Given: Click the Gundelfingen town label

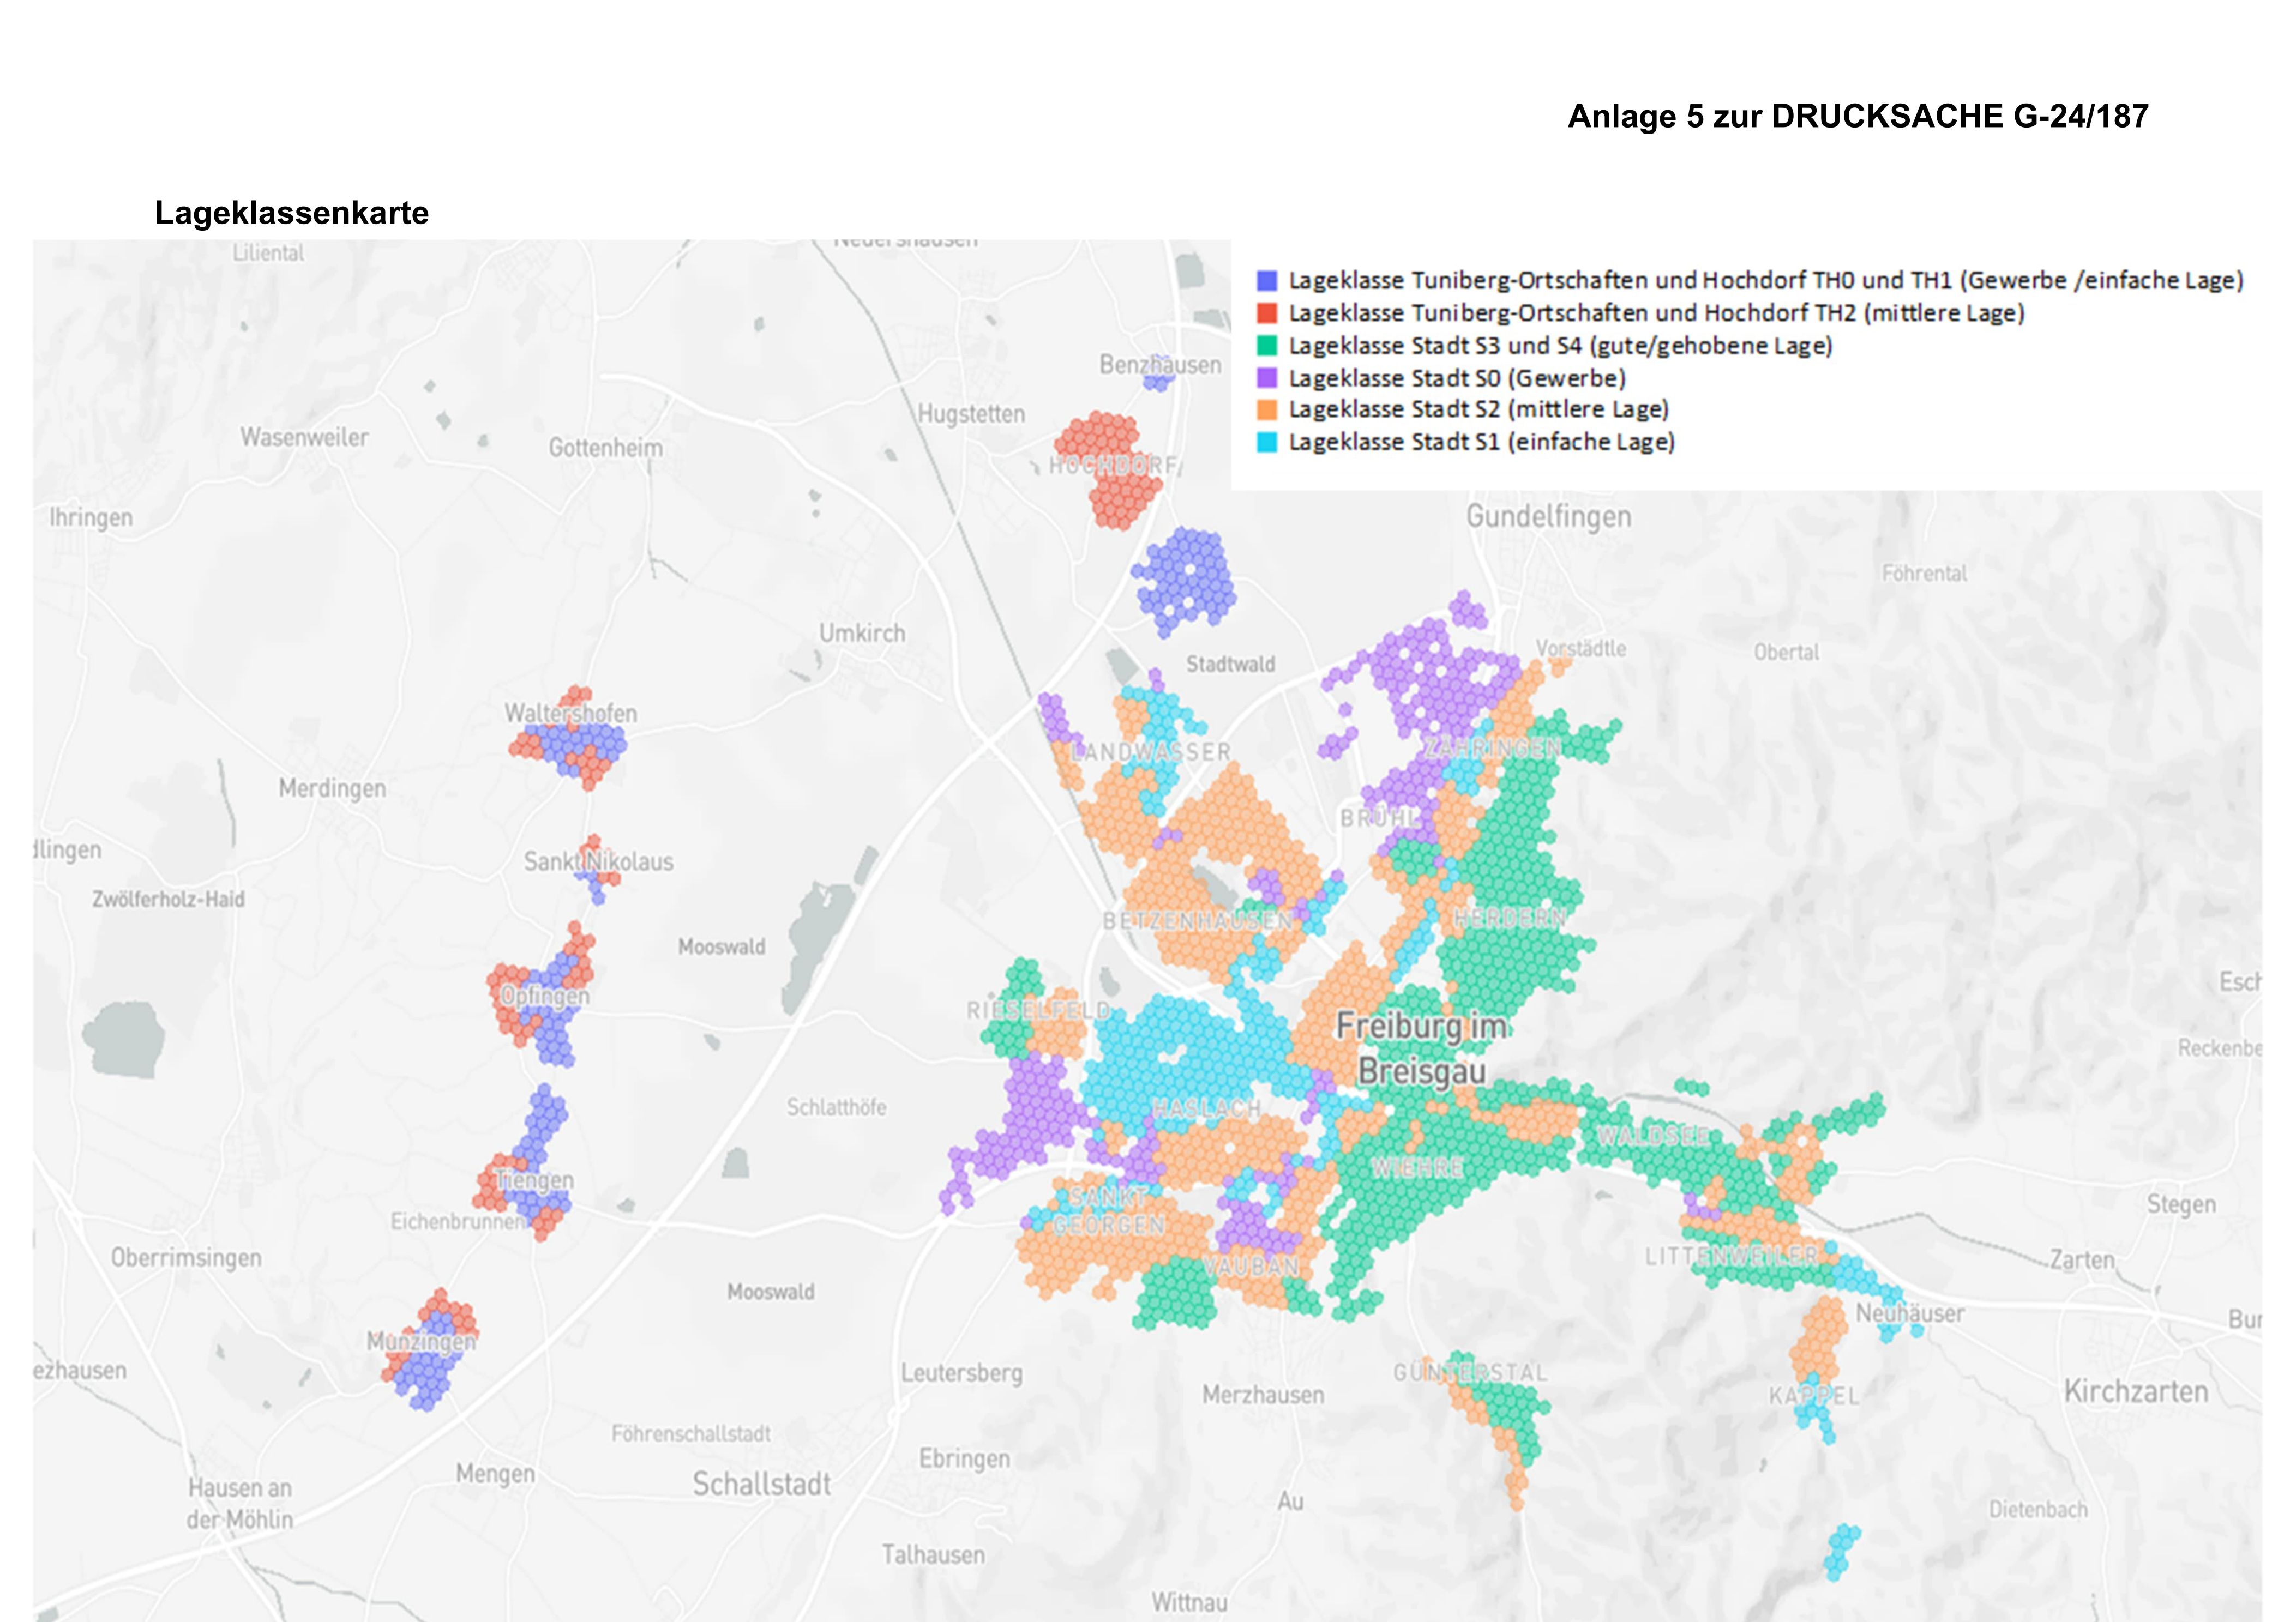Looking at the screenshot, I should coord(1548,516).
